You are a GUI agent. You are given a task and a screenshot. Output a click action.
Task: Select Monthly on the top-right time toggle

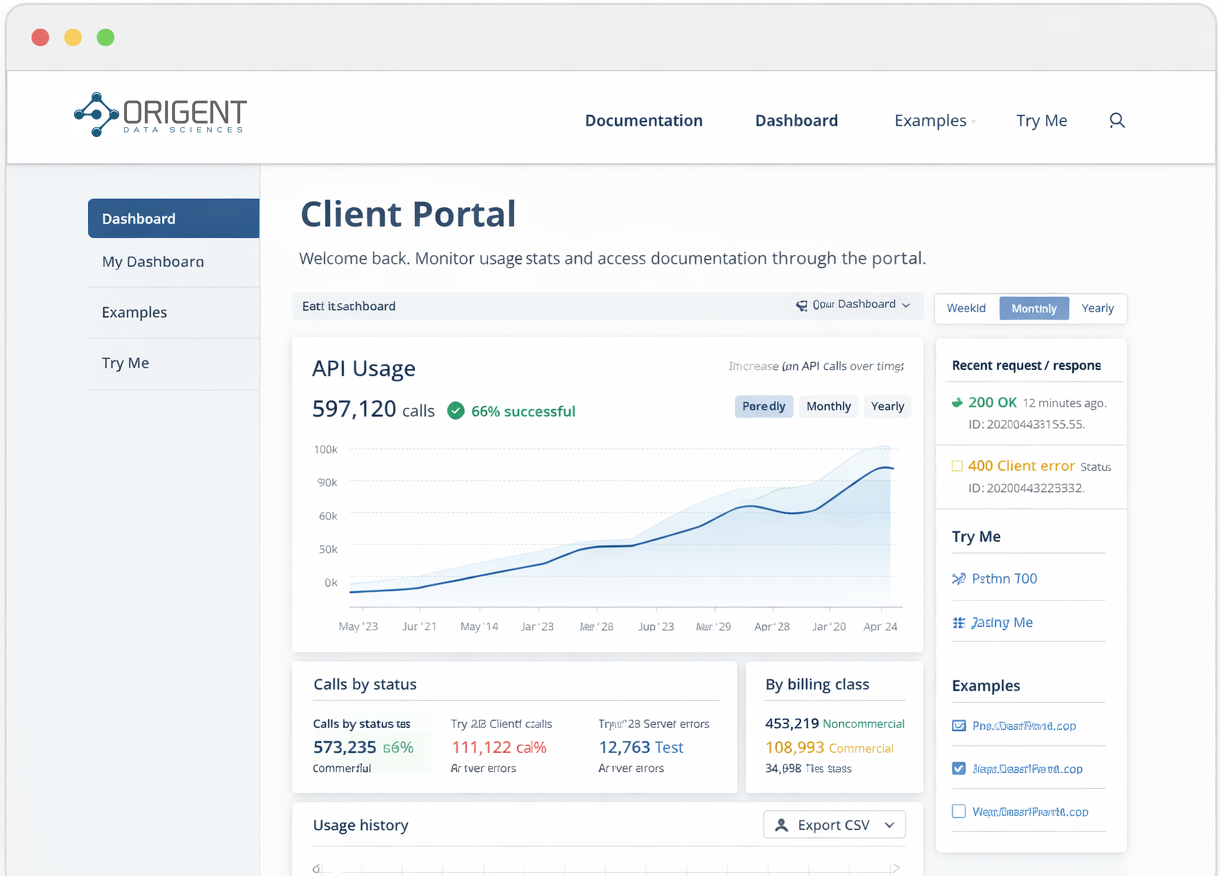(x=1033, y=308)
